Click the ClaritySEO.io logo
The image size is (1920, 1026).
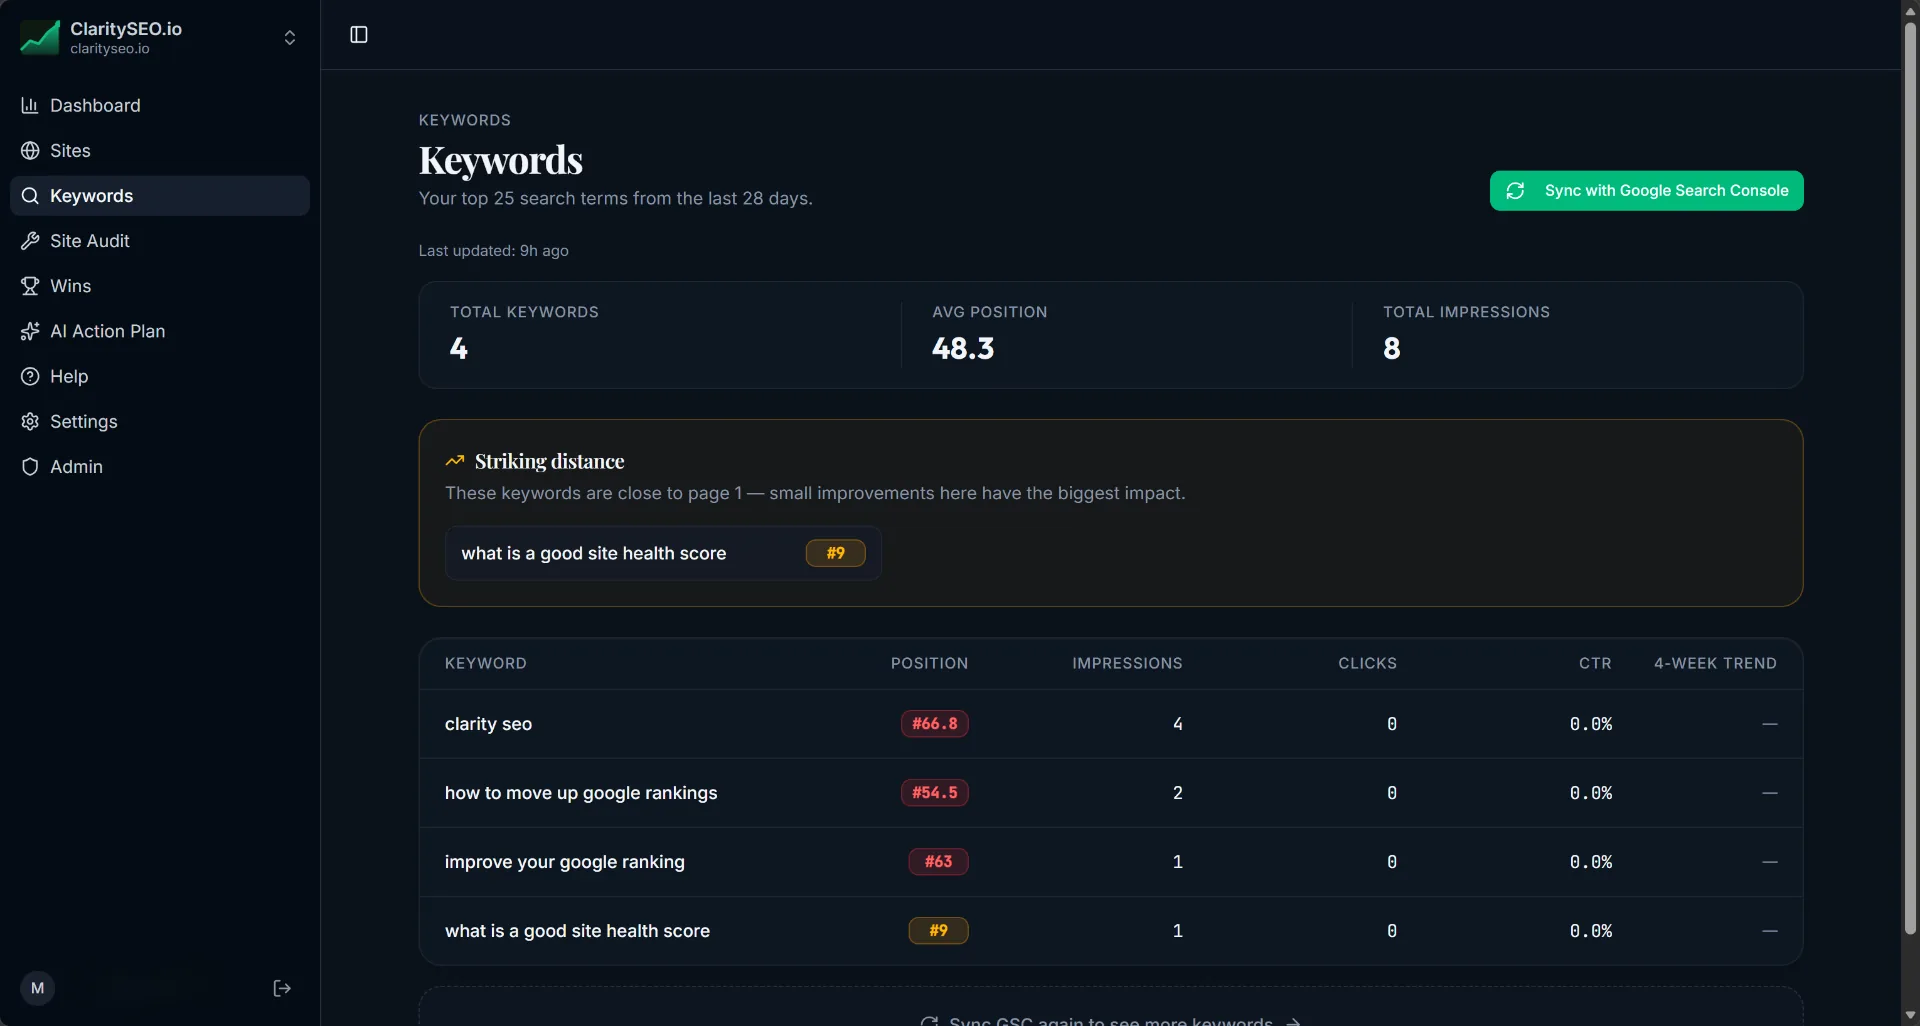pyautogui.click(x=40, y=37)
